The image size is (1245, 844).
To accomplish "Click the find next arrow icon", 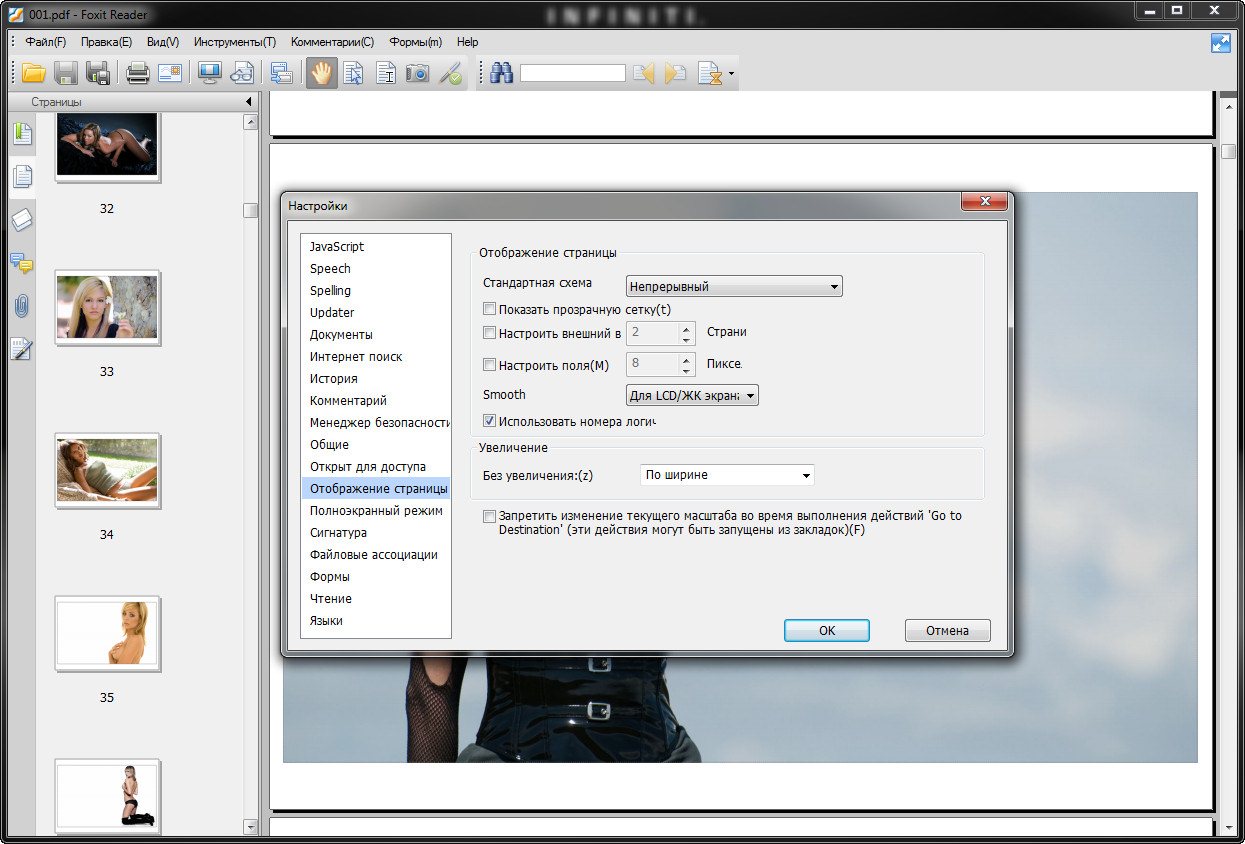I will (x=676, y=73).
